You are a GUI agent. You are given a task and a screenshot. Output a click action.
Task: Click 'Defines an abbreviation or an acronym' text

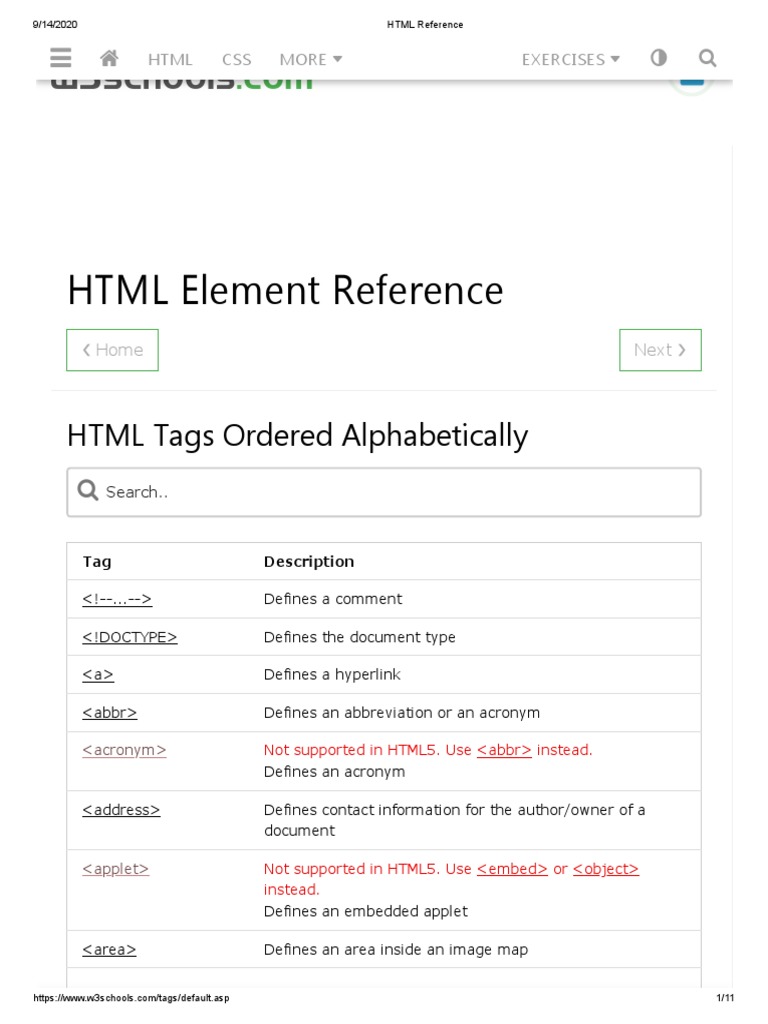pyautogui.click(x=402, y=712)
